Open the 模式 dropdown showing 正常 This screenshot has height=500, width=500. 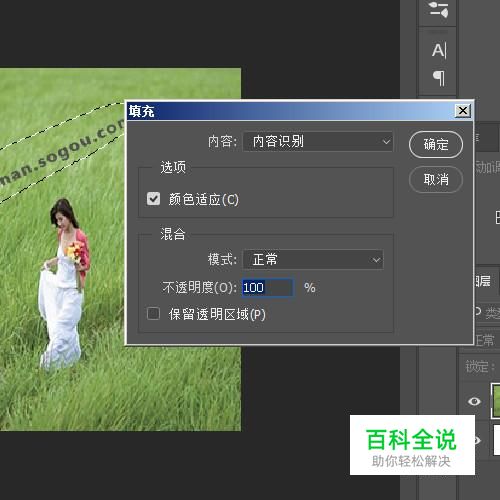pyautogui.click(x=313, y=259)
